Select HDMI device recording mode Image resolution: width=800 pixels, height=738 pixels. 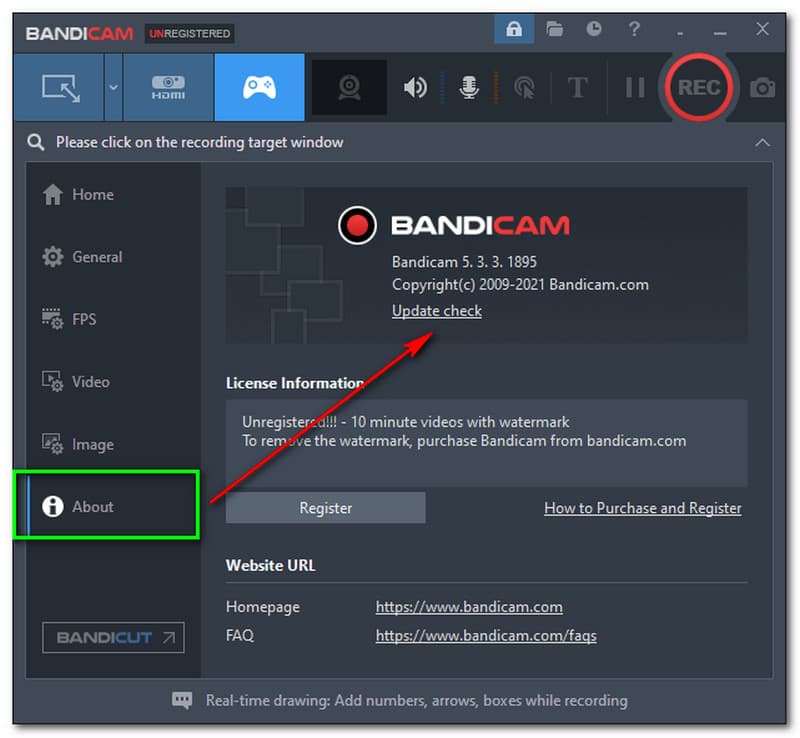[x=168, y=88]
